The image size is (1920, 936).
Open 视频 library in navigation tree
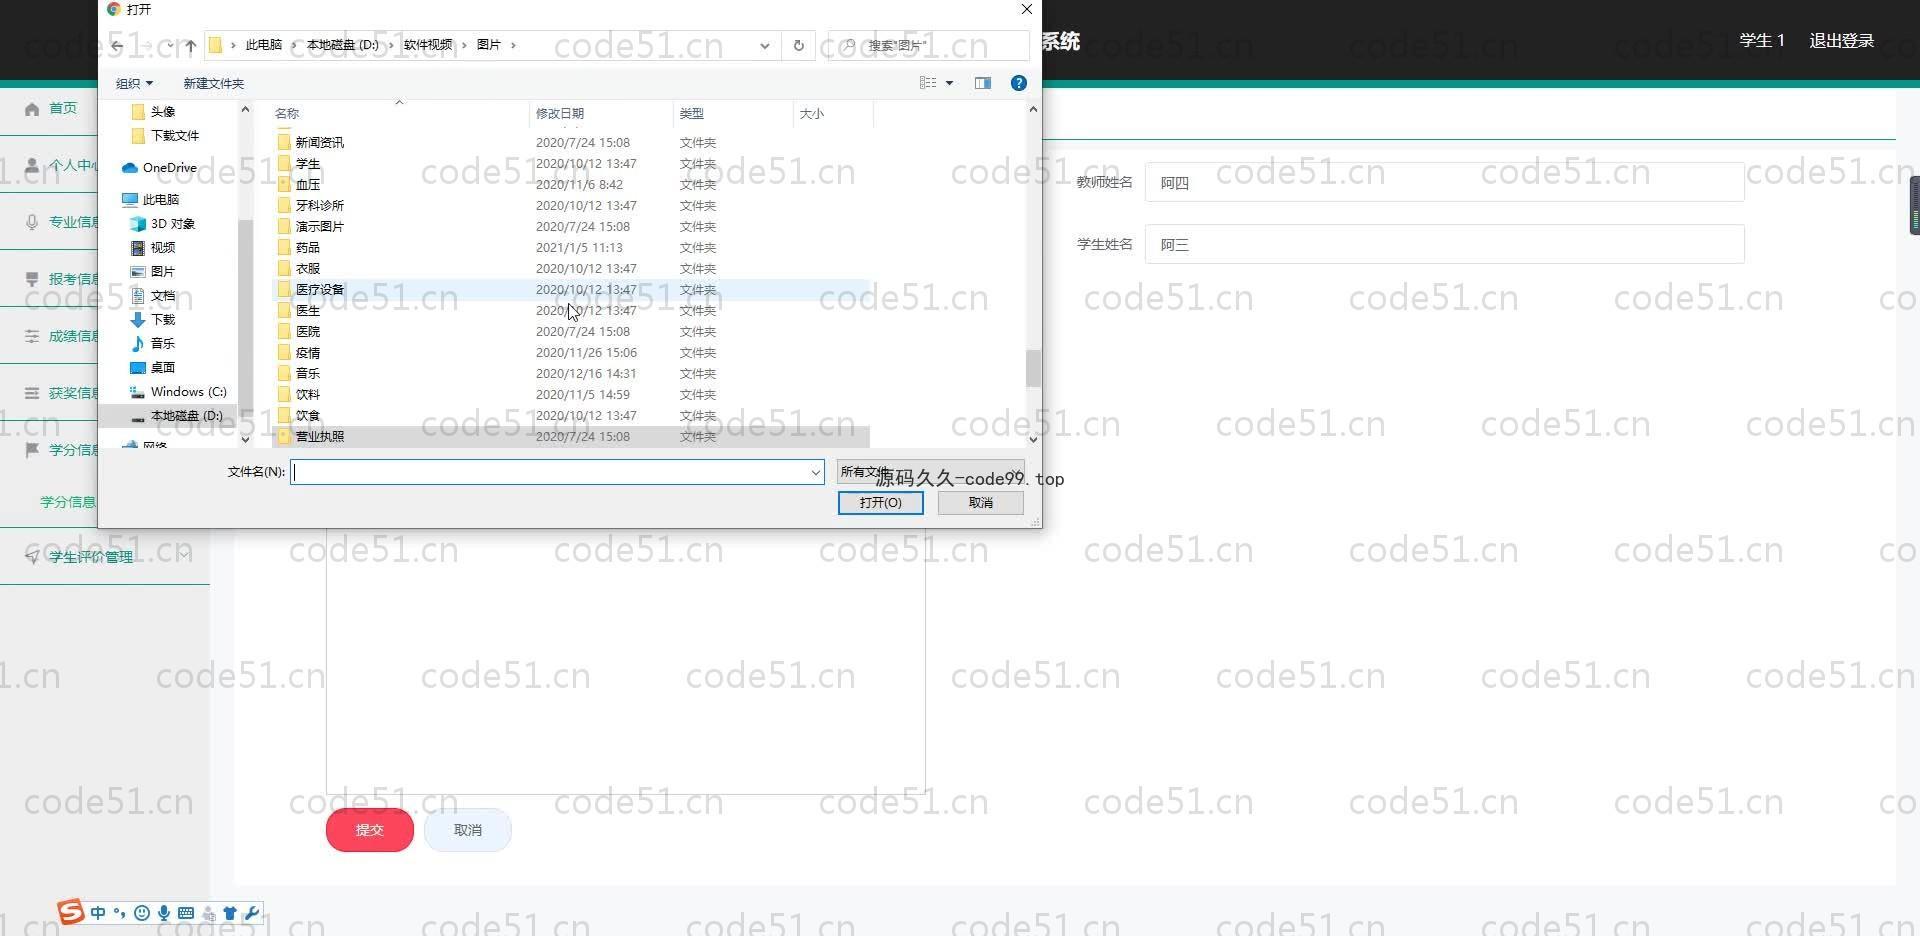(x=153, y=248)
